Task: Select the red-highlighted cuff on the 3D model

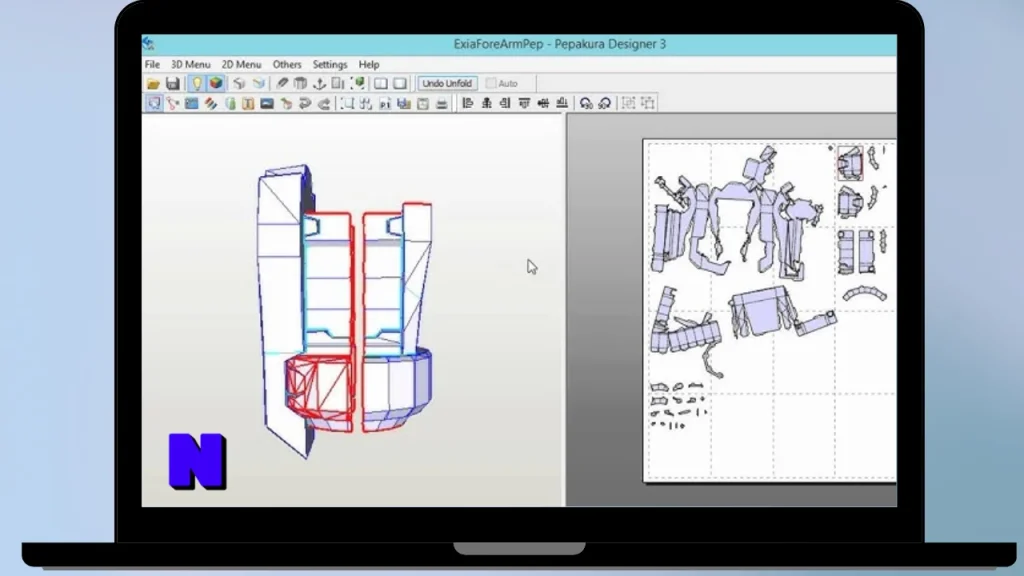Action: click(319, 393)
